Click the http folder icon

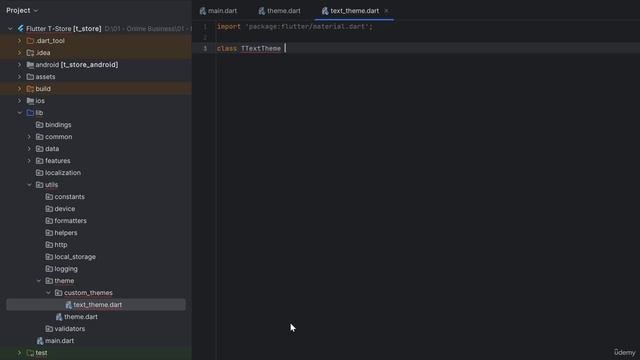coord(49,245)
